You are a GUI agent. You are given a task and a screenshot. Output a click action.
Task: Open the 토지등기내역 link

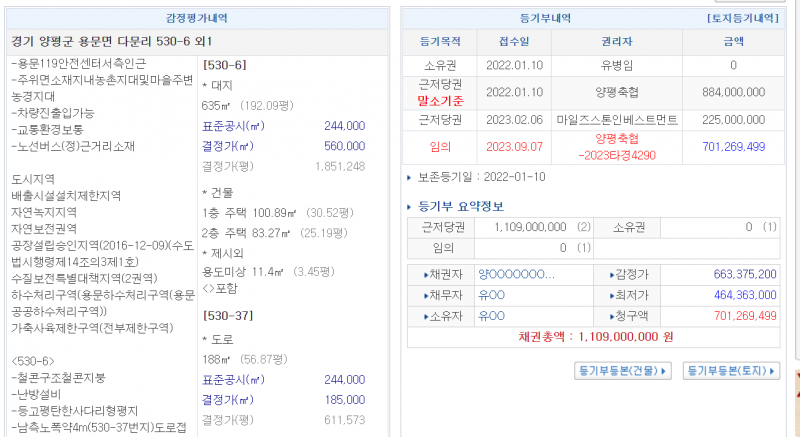tap(742, 18)
